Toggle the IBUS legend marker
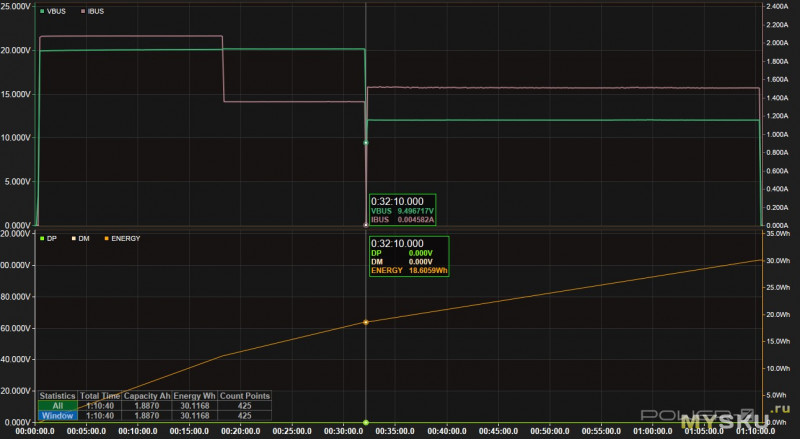Viewport: 800px width, 439px height. tap(83, 11)
